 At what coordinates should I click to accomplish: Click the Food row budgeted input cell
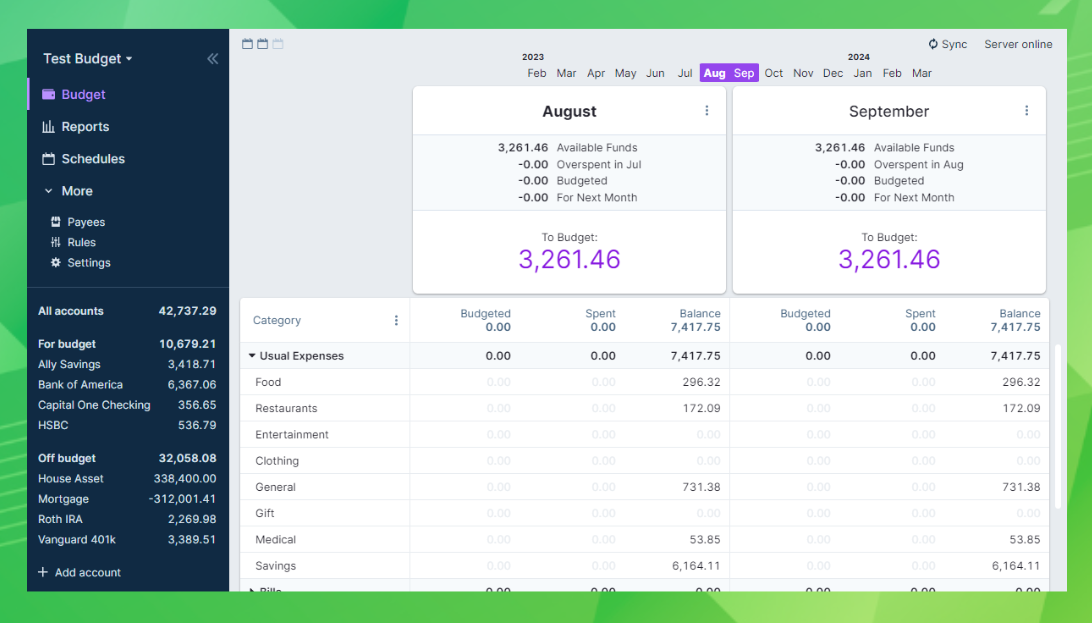(x=497, y=381)
